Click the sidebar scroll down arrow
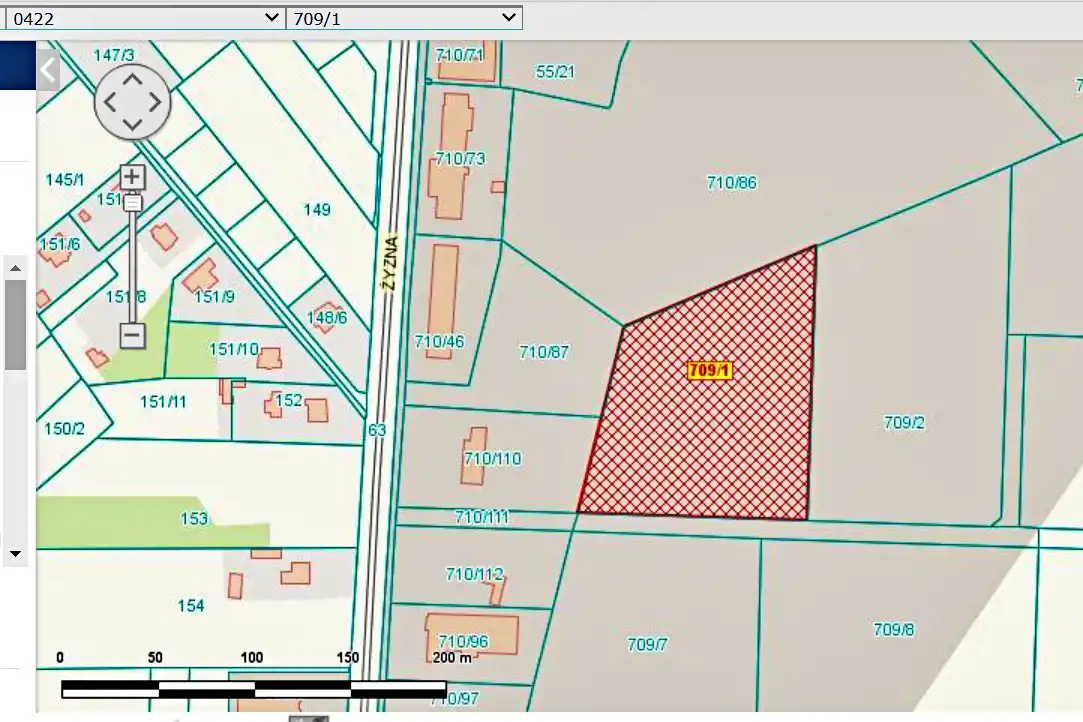The image size is (1083, 722). (15, 552)
